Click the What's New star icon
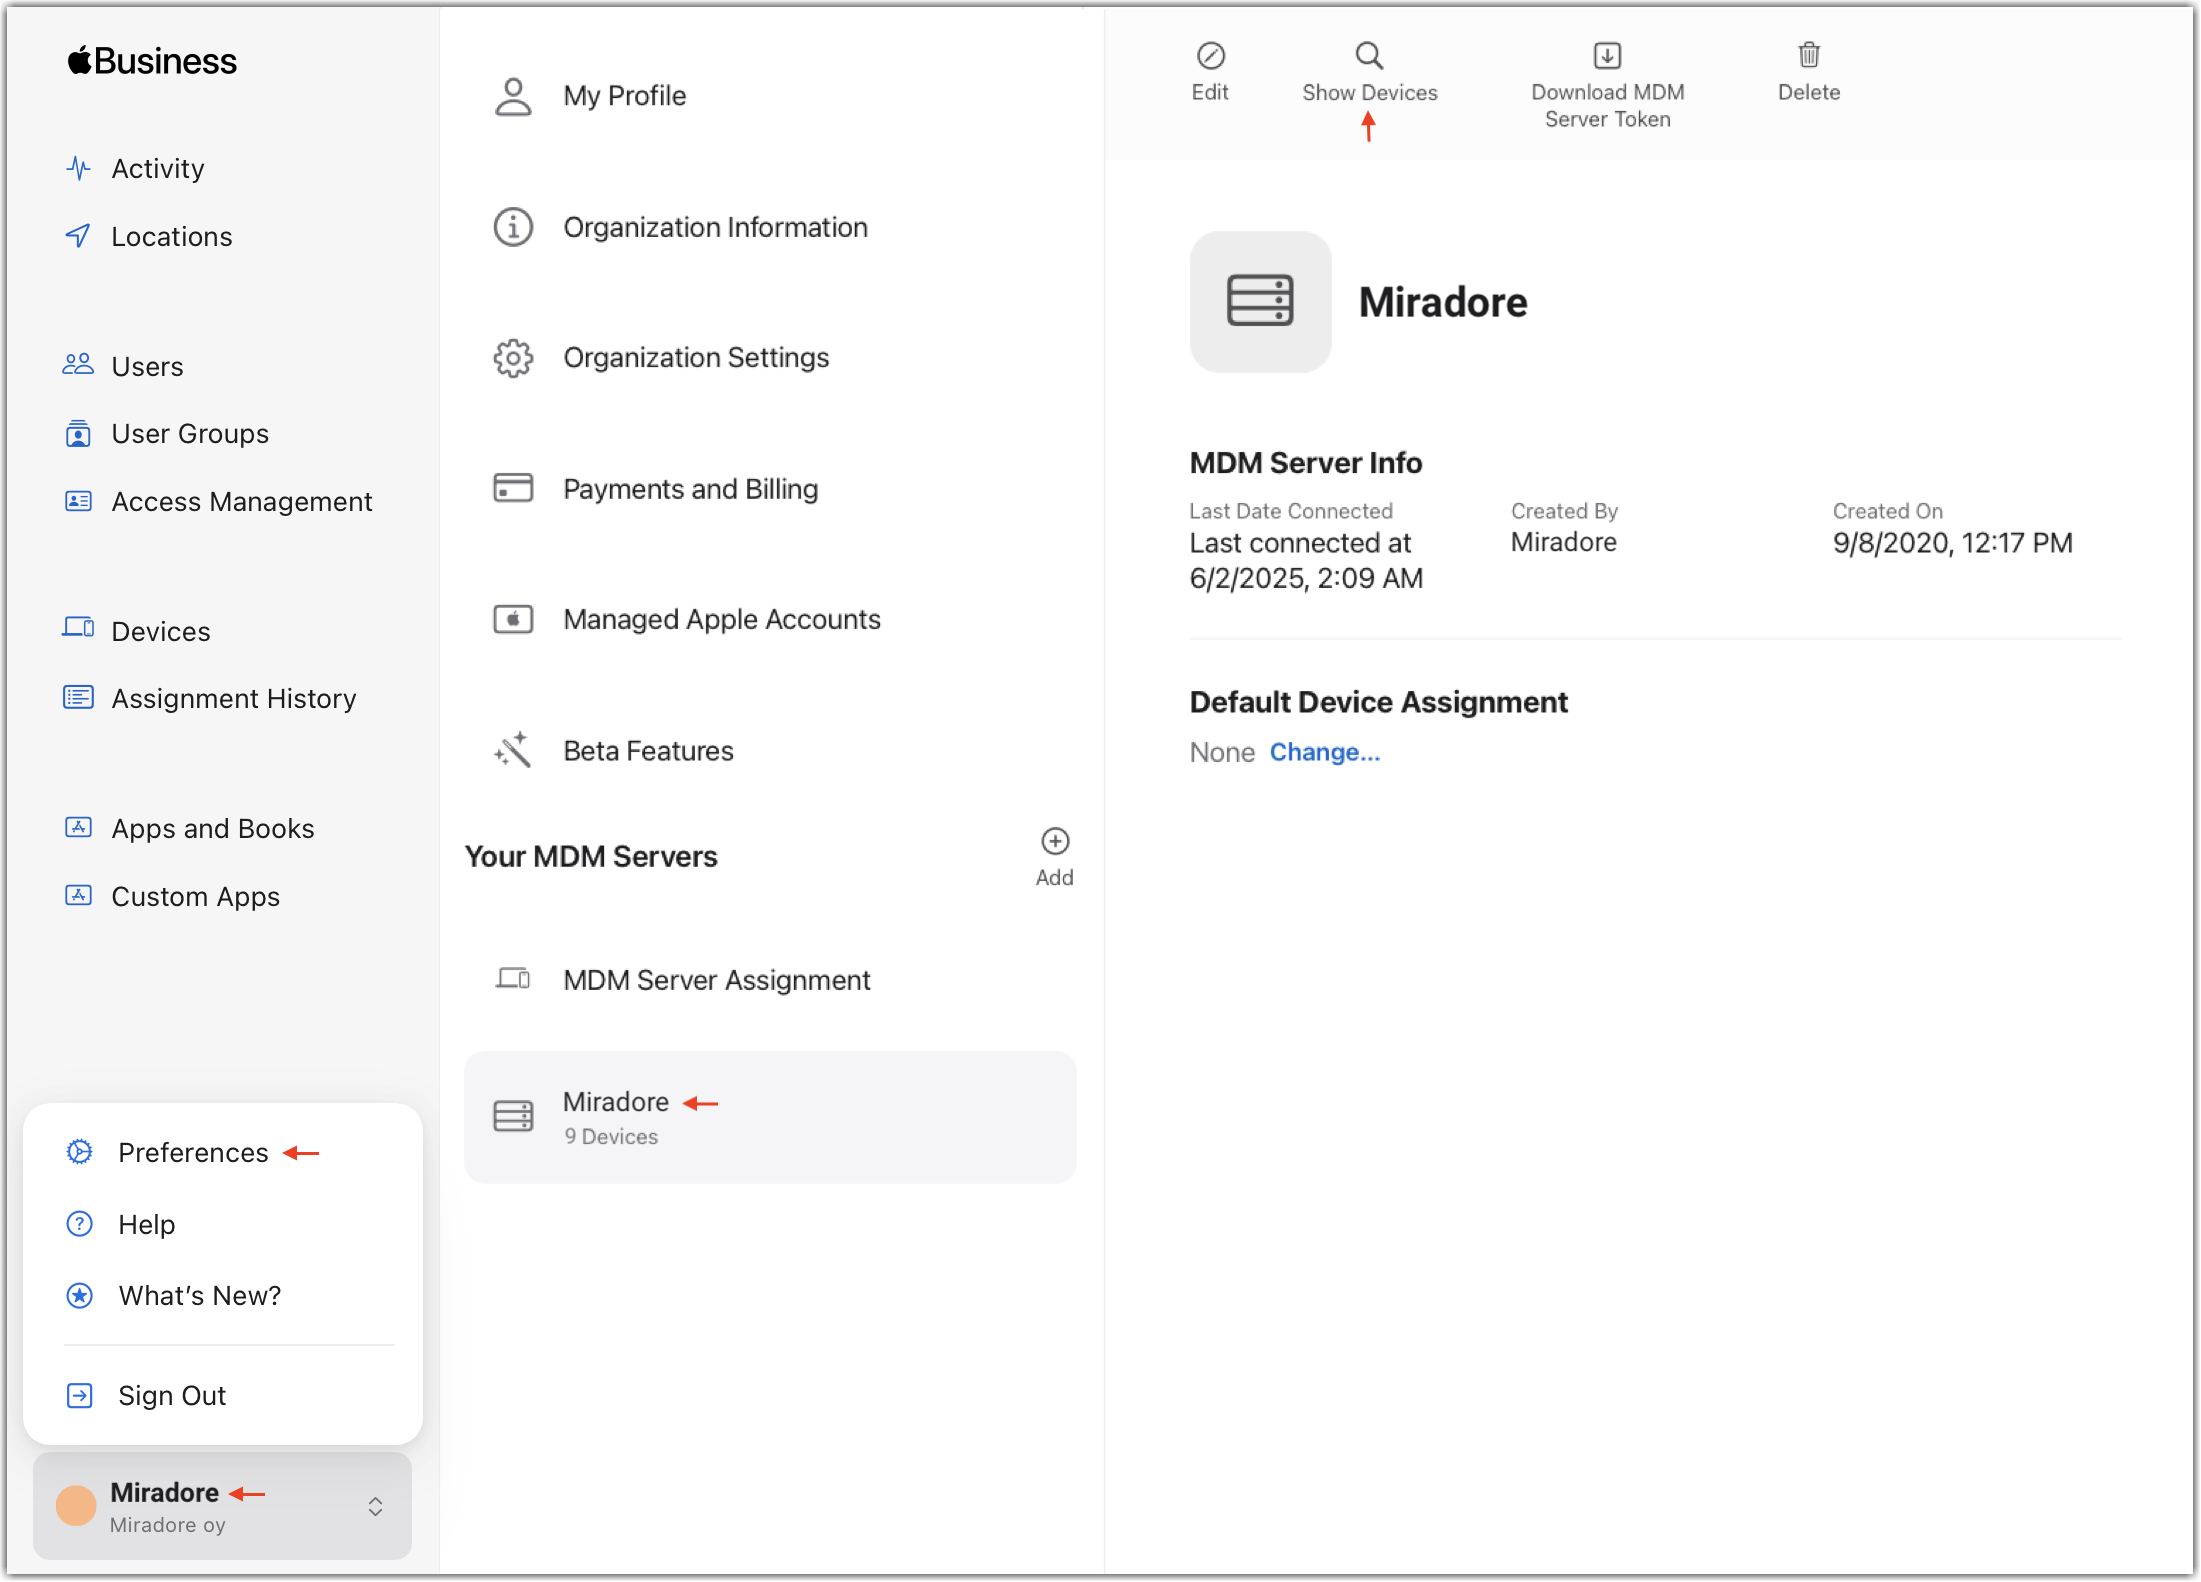The width and height of the screenshot is (2201, 1582). coord(80,1296)
